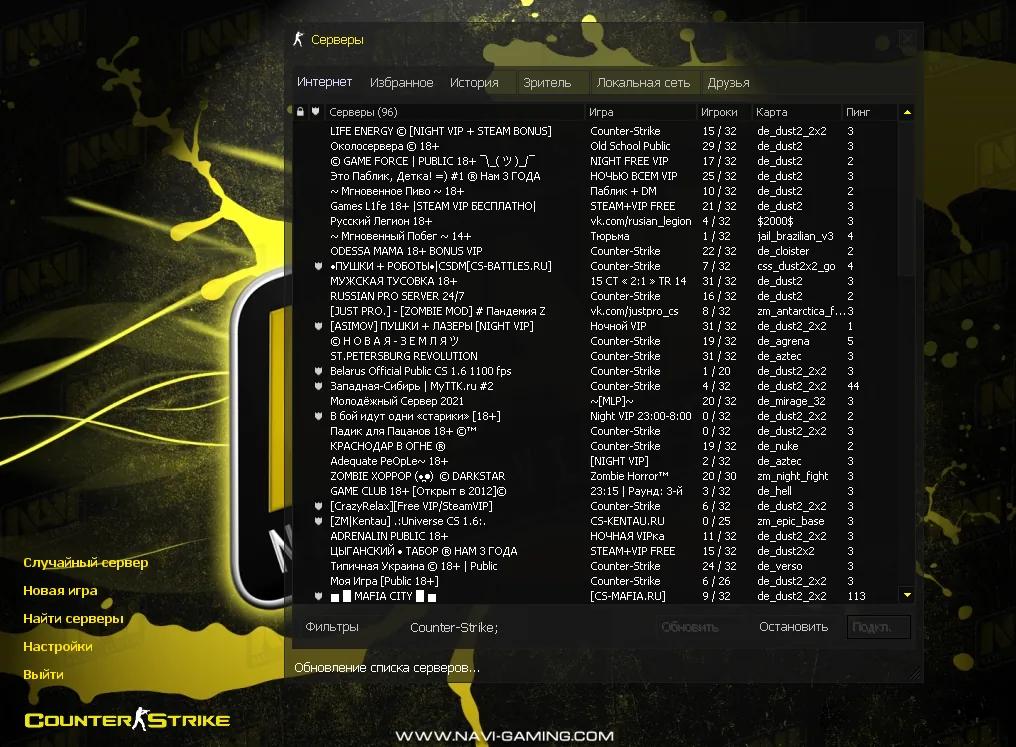Sort by Карта column header
1016x747 pixels.
coord(796,112)
